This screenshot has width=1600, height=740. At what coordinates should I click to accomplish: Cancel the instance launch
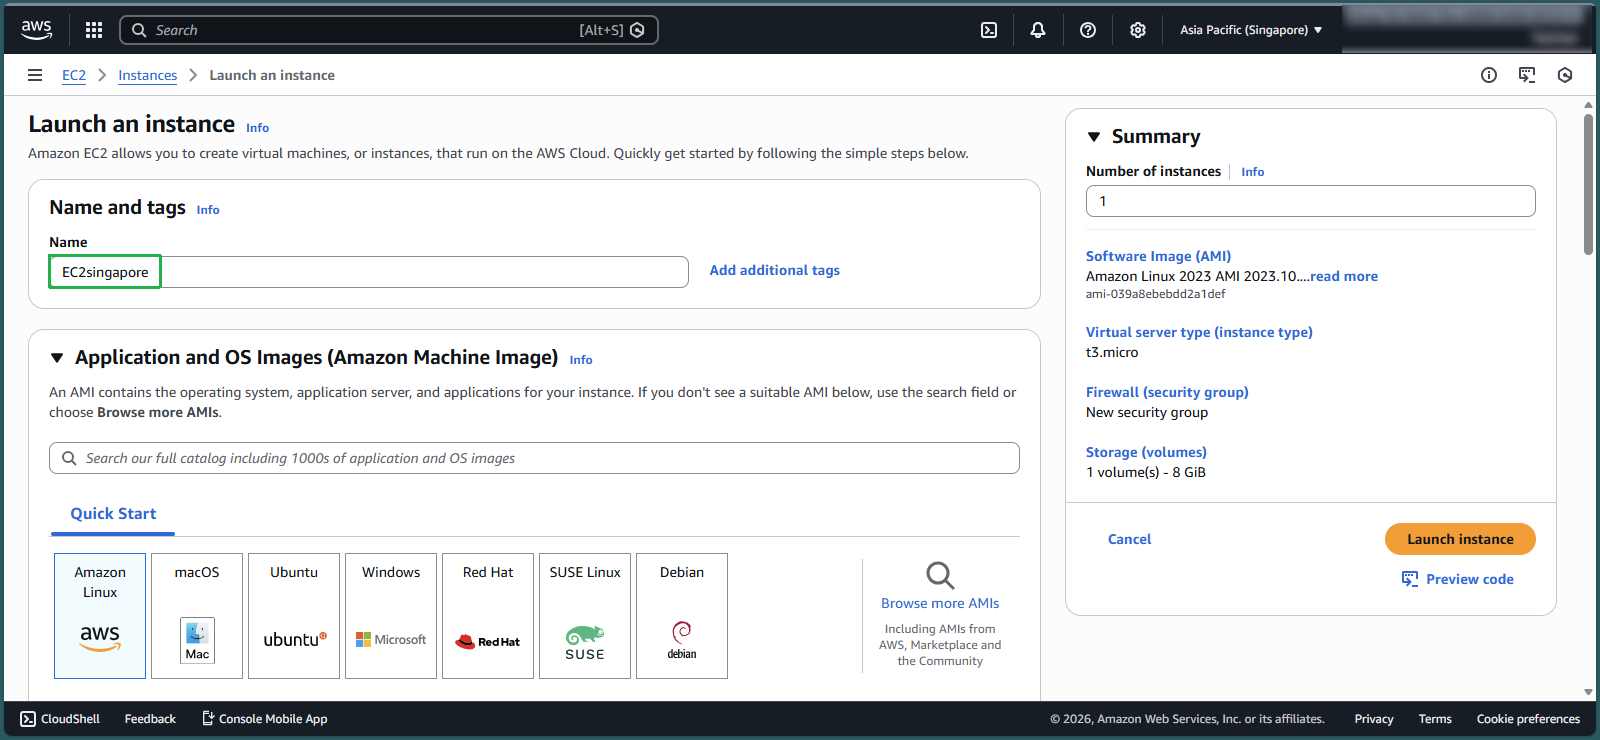pyautogui.click(x=1129, y=539)
